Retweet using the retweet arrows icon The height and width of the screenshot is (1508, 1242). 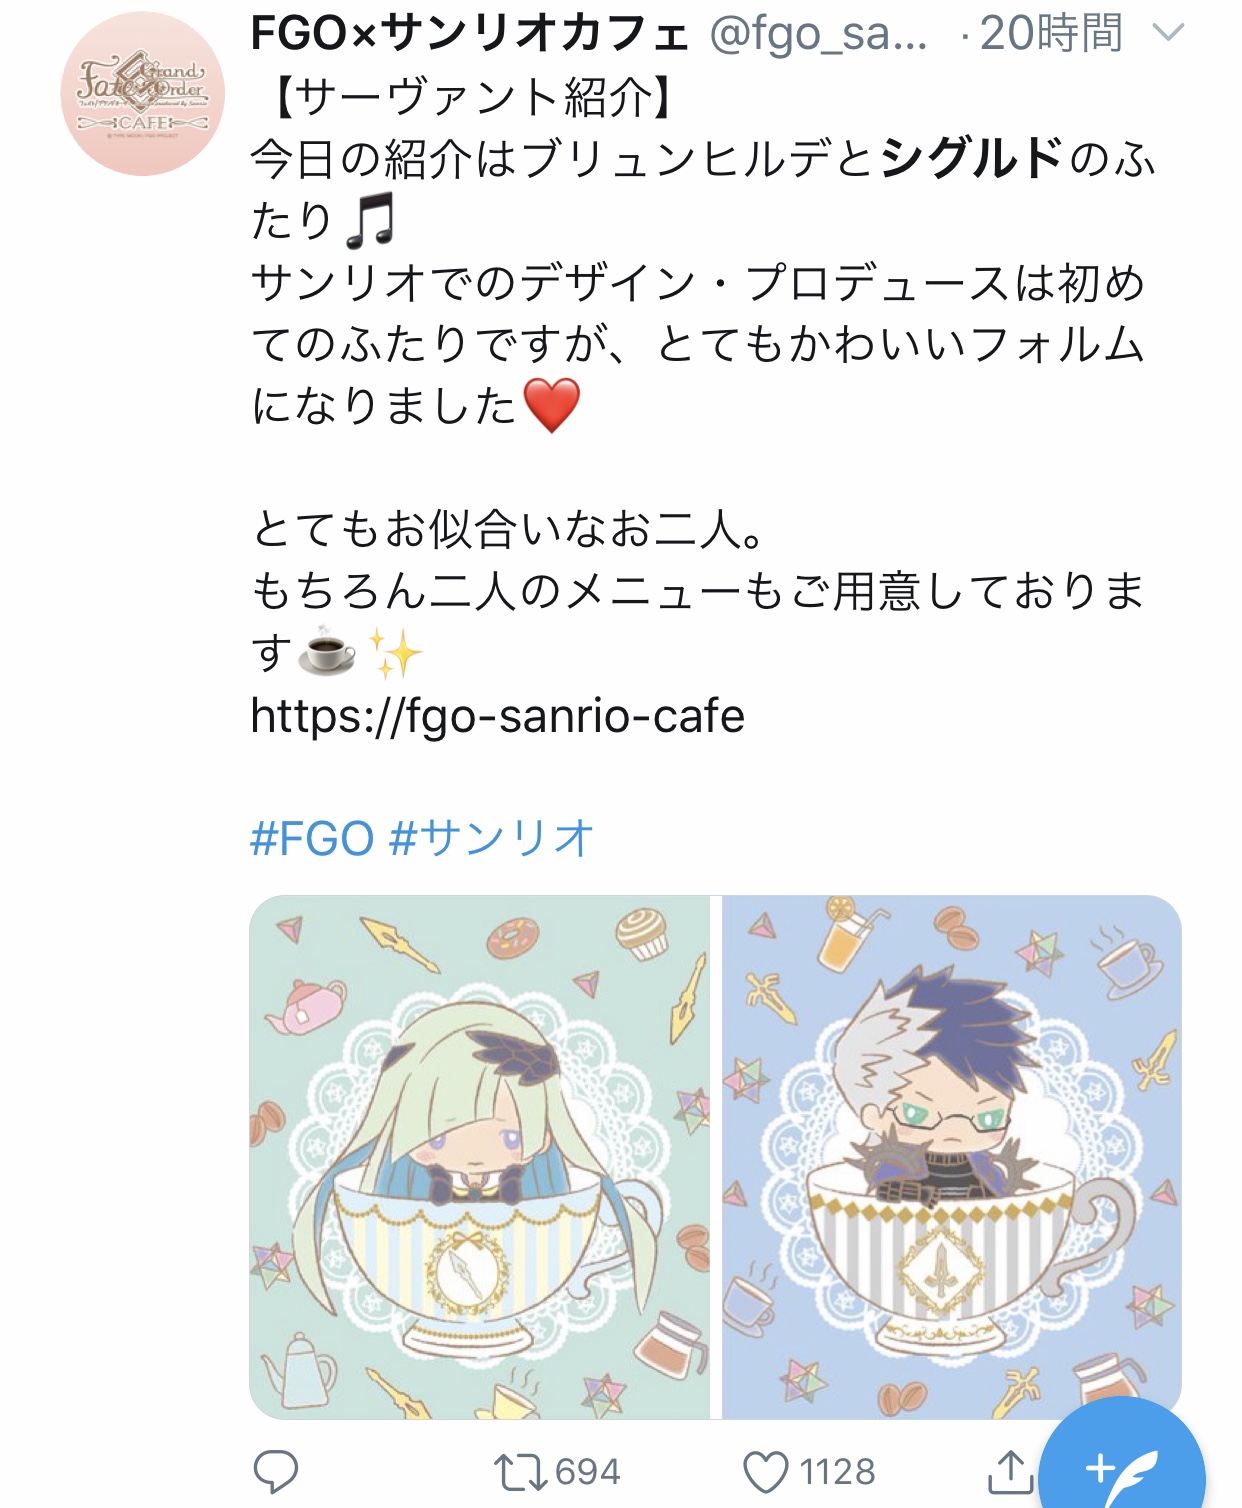[x=520, y=1472]
